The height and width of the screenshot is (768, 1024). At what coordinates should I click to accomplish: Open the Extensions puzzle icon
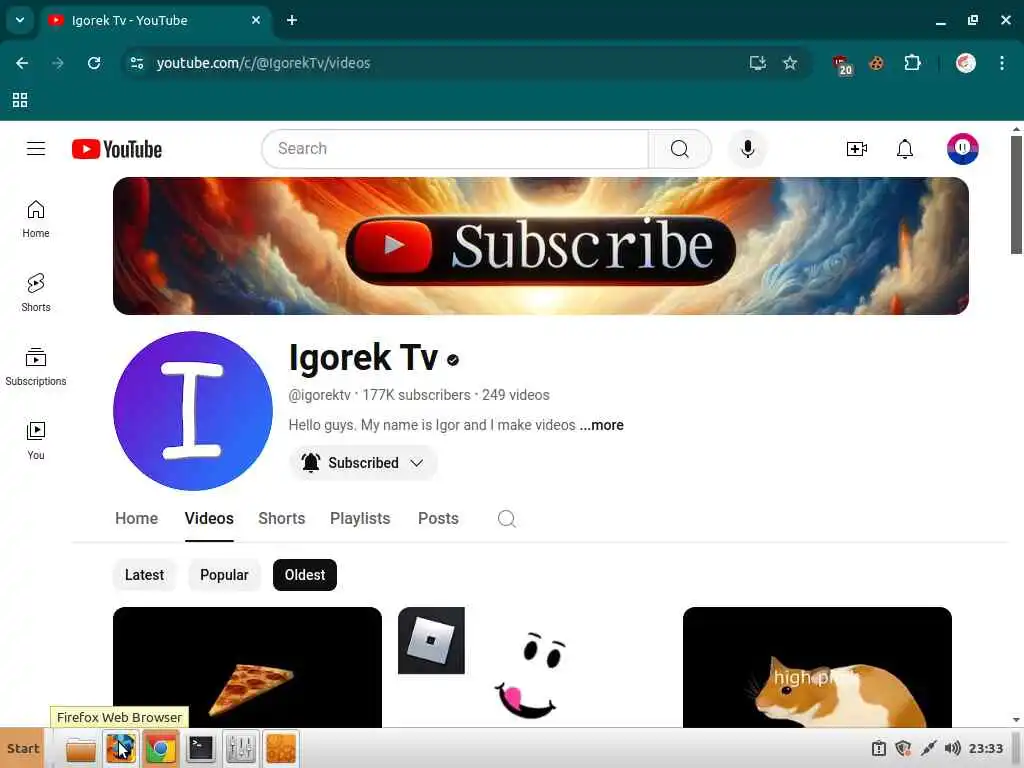(912, 63)
